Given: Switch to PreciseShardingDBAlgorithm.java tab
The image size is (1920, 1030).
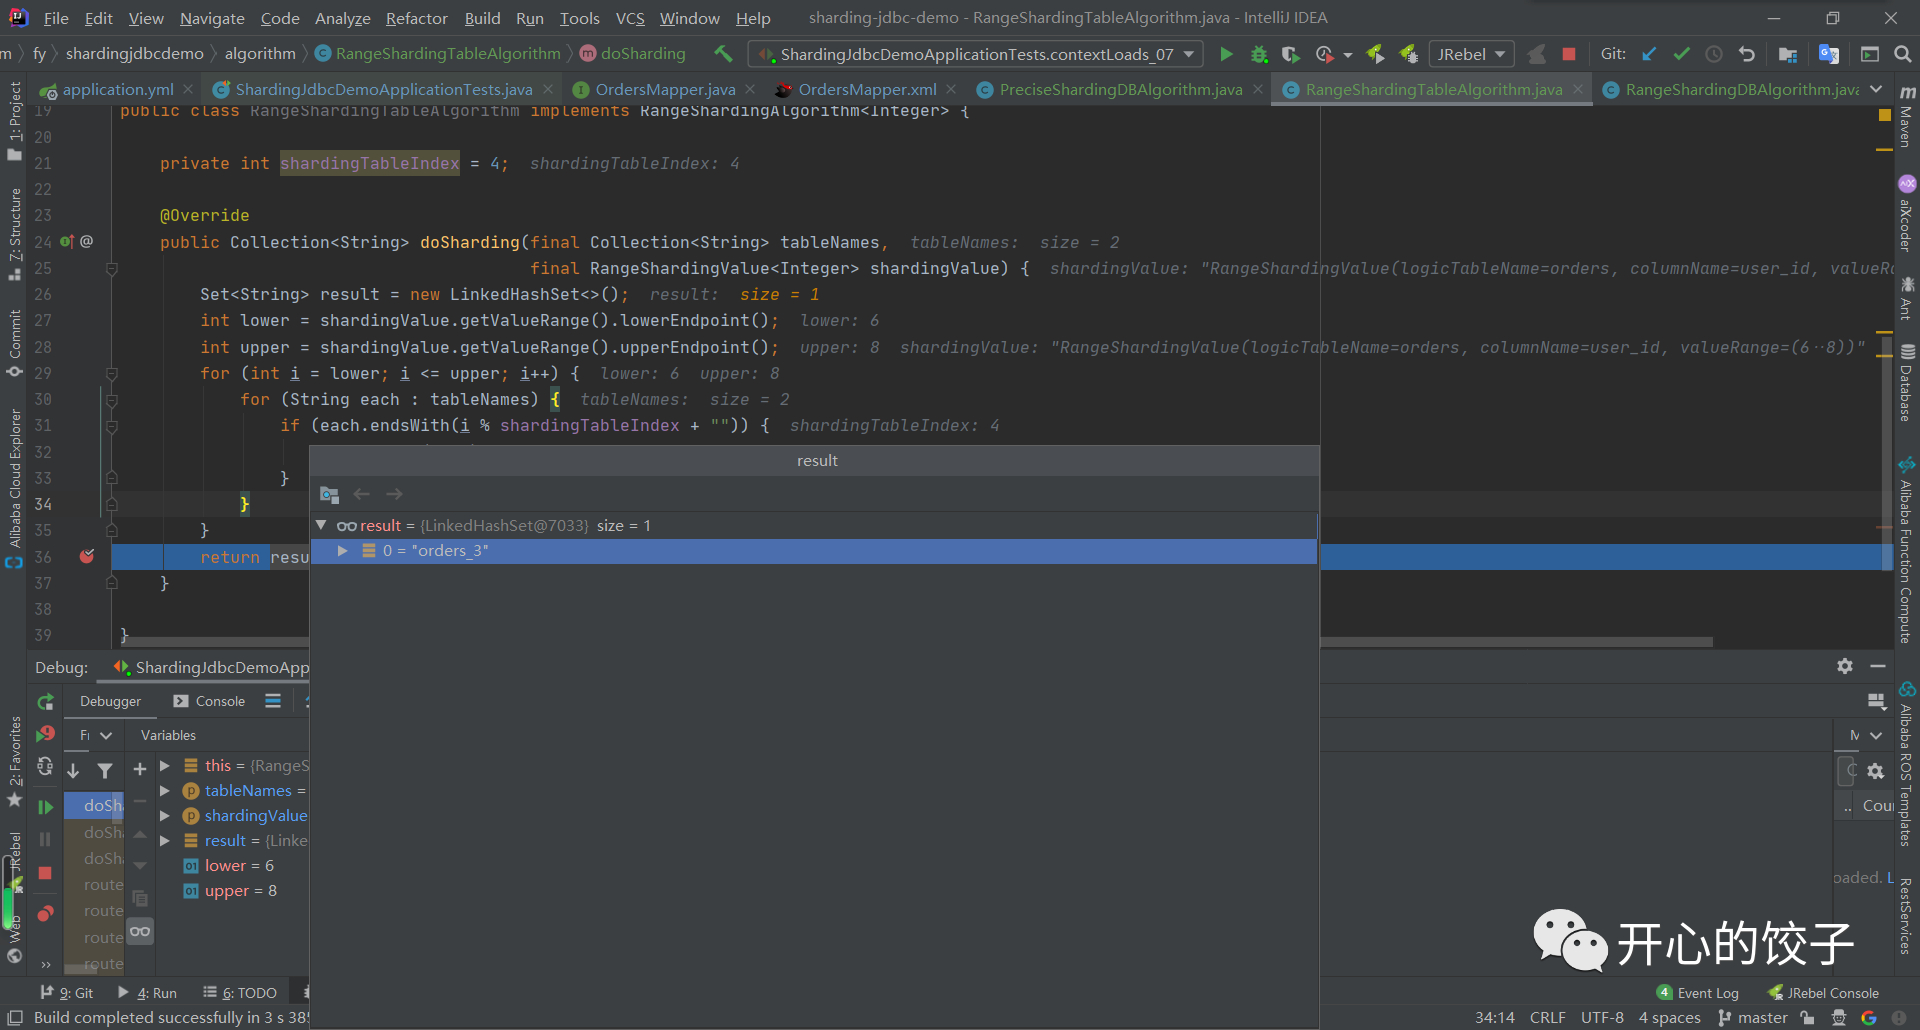Looking at the screenshot, I should [x=1121, y=89].
